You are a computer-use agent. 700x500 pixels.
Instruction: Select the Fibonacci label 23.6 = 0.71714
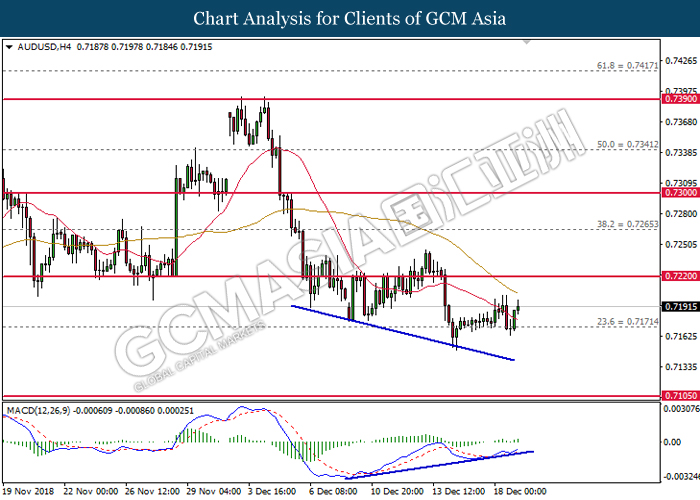coord(627,322)
